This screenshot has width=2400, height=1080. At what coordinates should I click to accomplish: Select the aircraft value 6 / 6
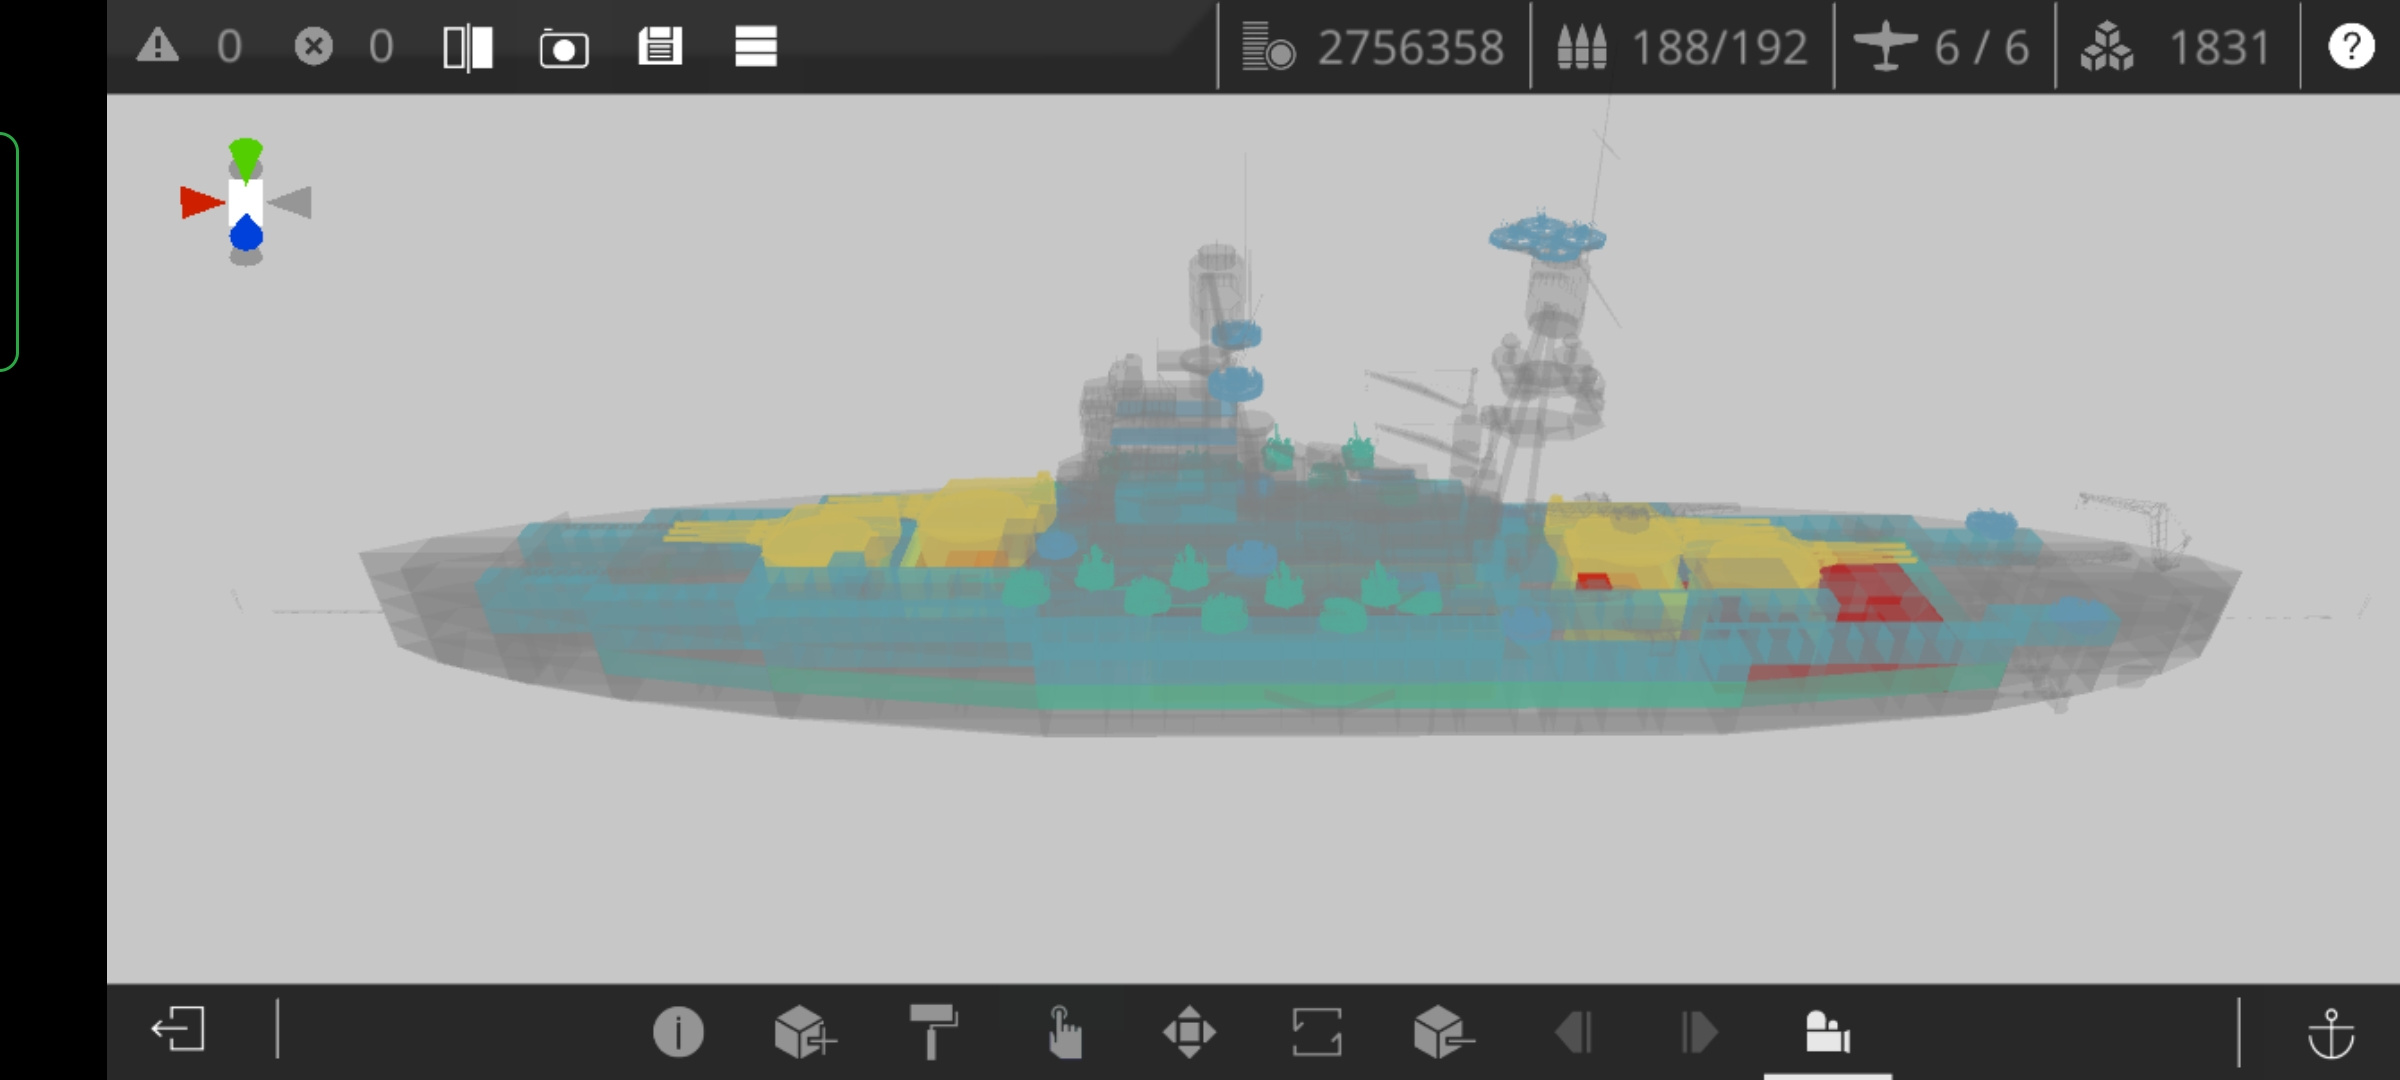click(x=1981, y=47)
